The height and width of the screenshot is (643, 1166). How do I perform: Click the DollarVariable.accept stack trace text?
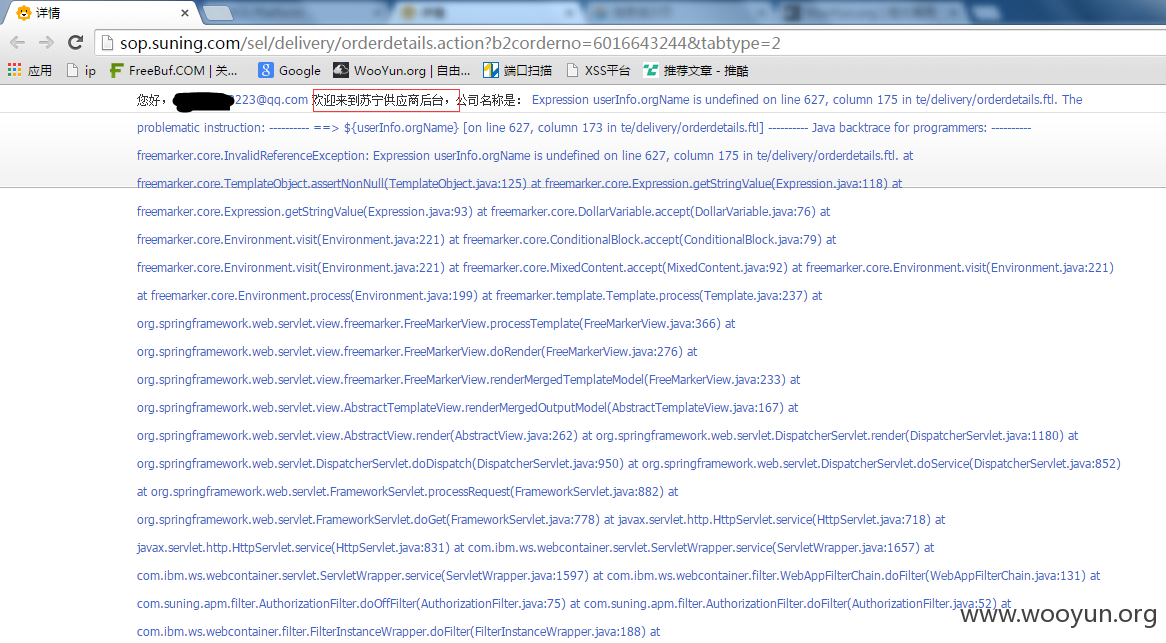click(653, 212)
